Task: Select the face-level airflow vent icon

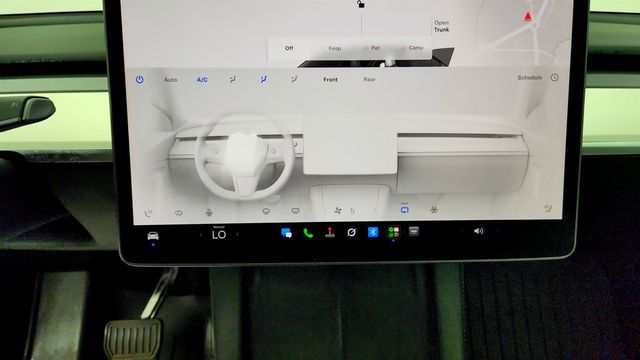Action: [233, 80]
